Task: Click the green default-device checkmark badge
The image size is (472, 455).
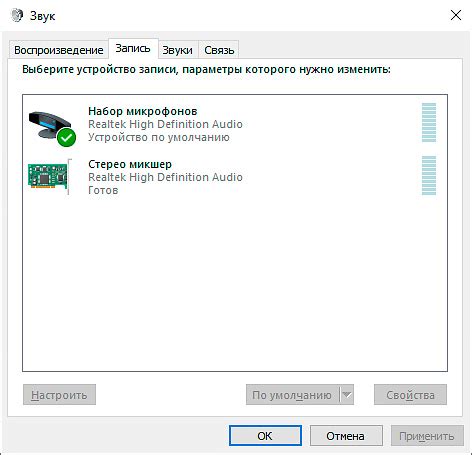Action: (66, 137)
